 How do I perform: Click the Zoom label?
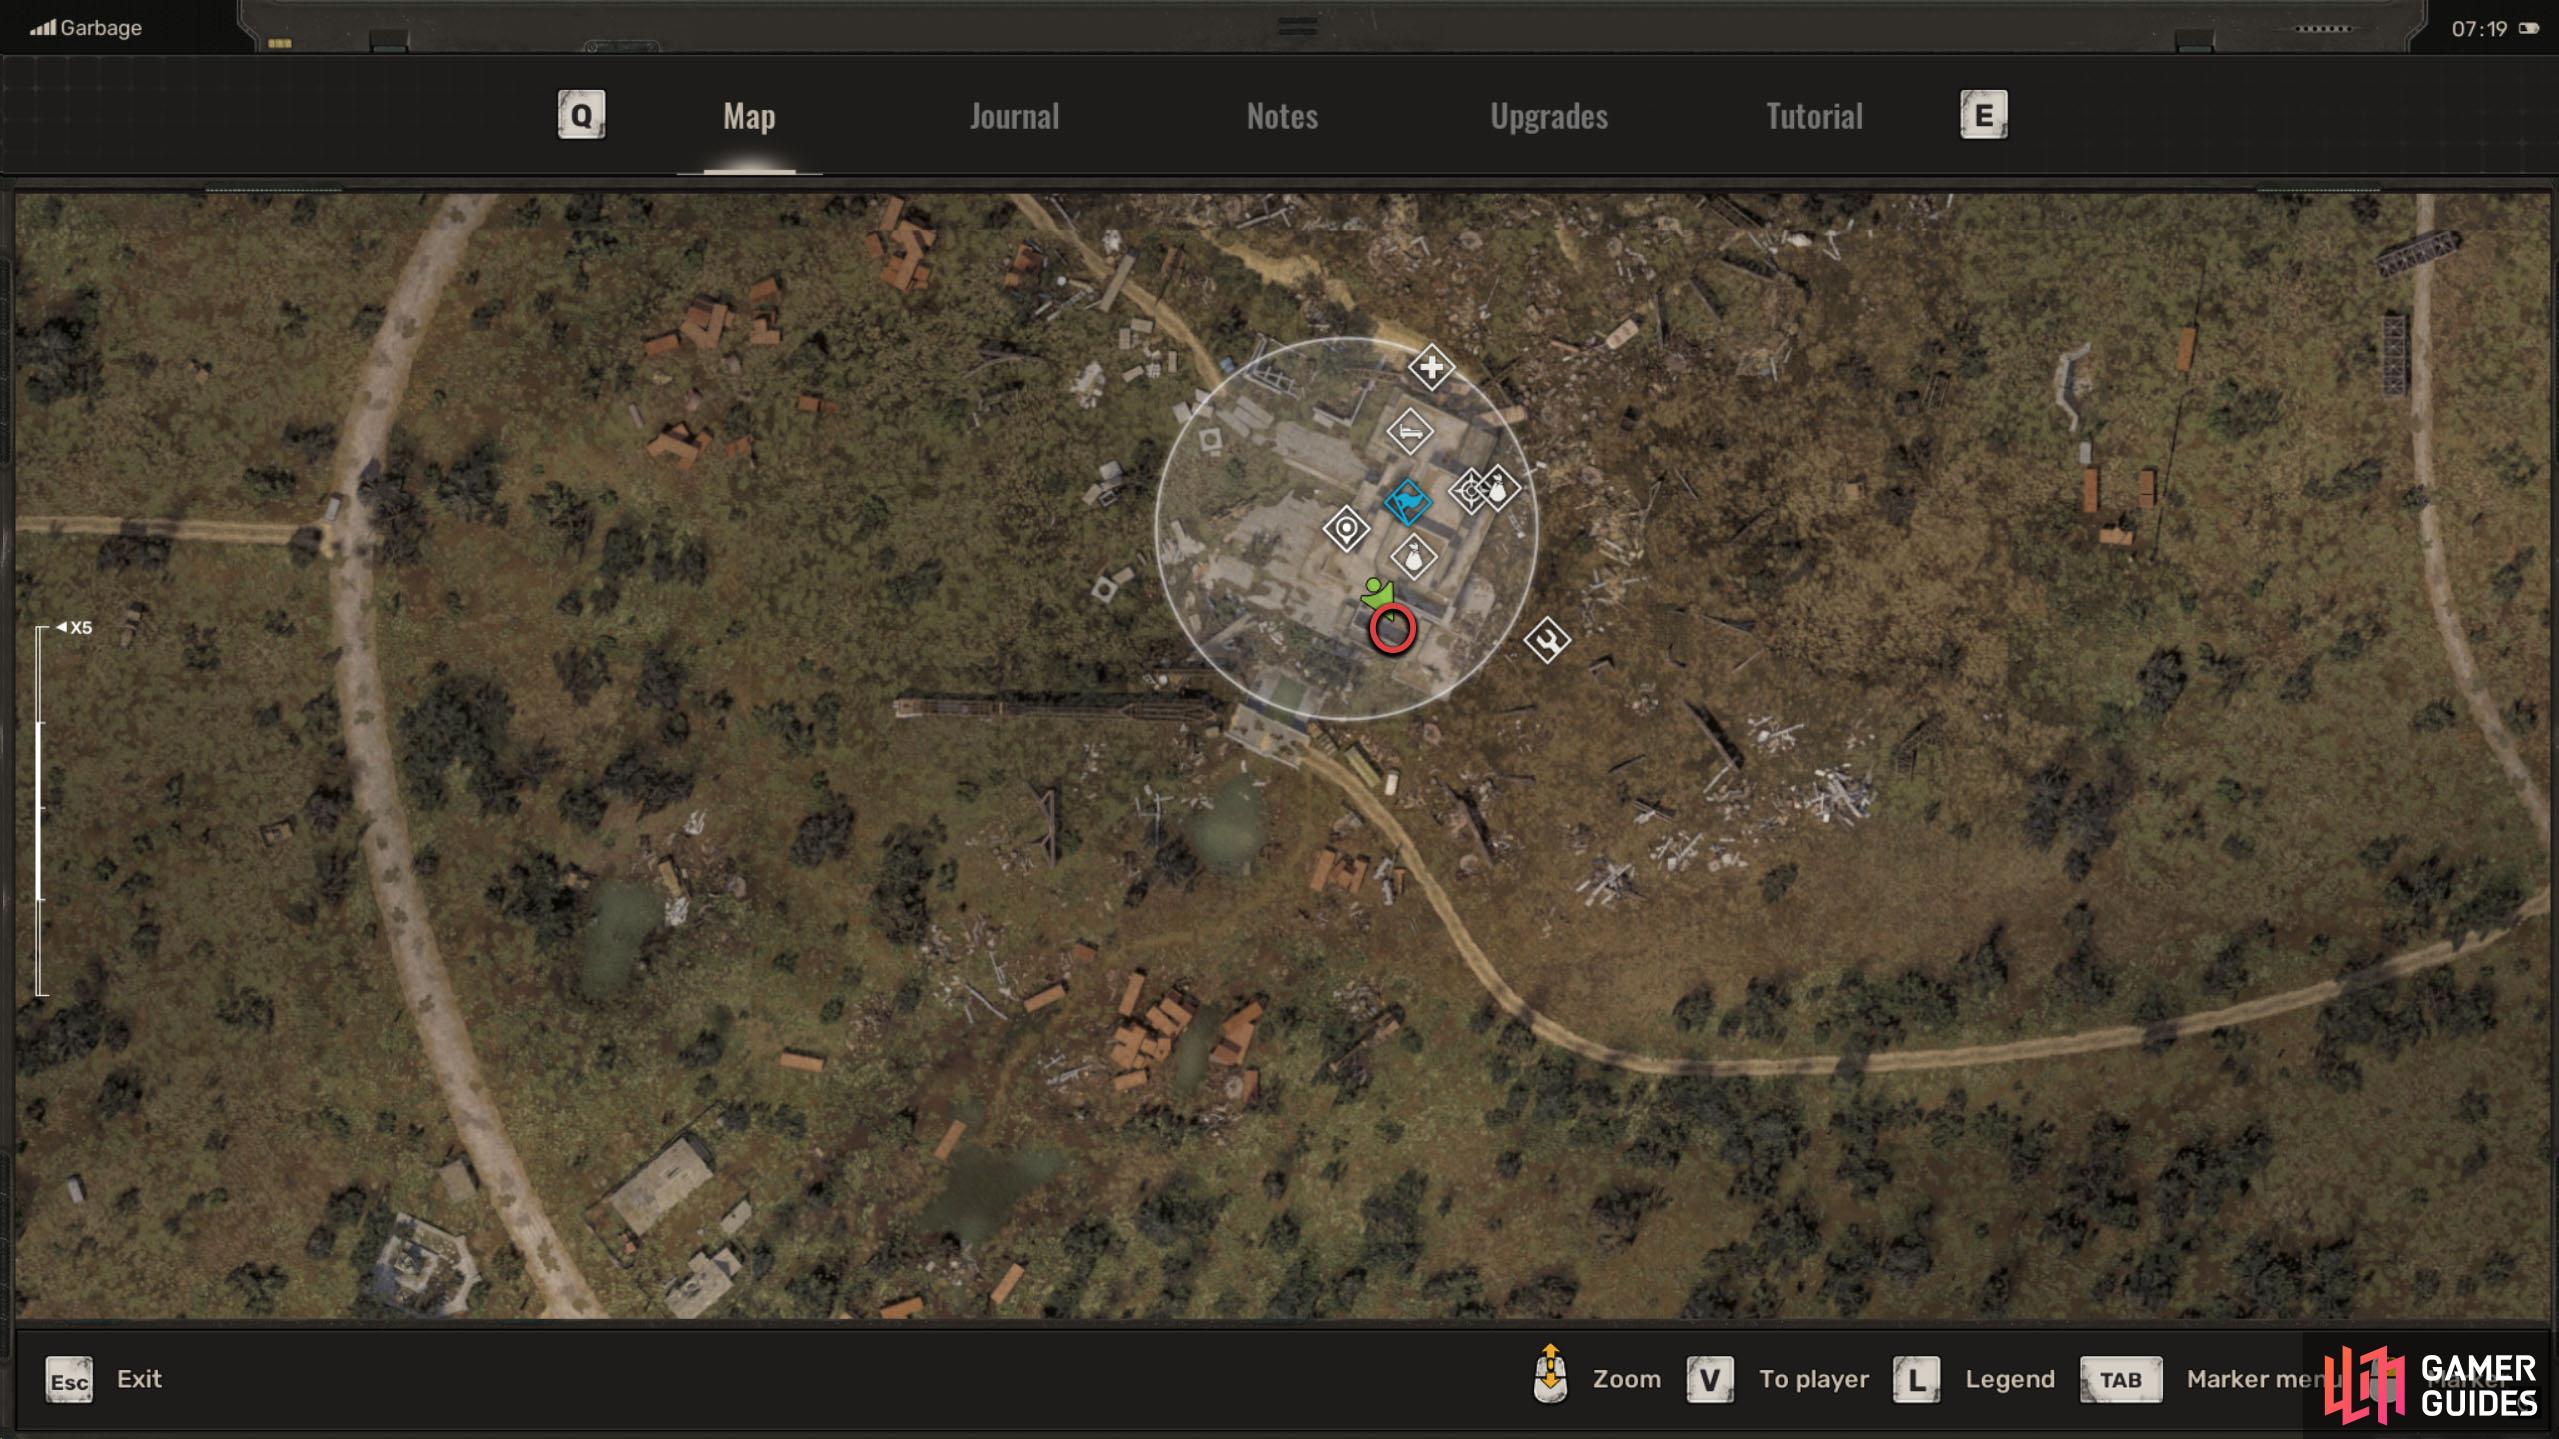click(1626, 1379)
